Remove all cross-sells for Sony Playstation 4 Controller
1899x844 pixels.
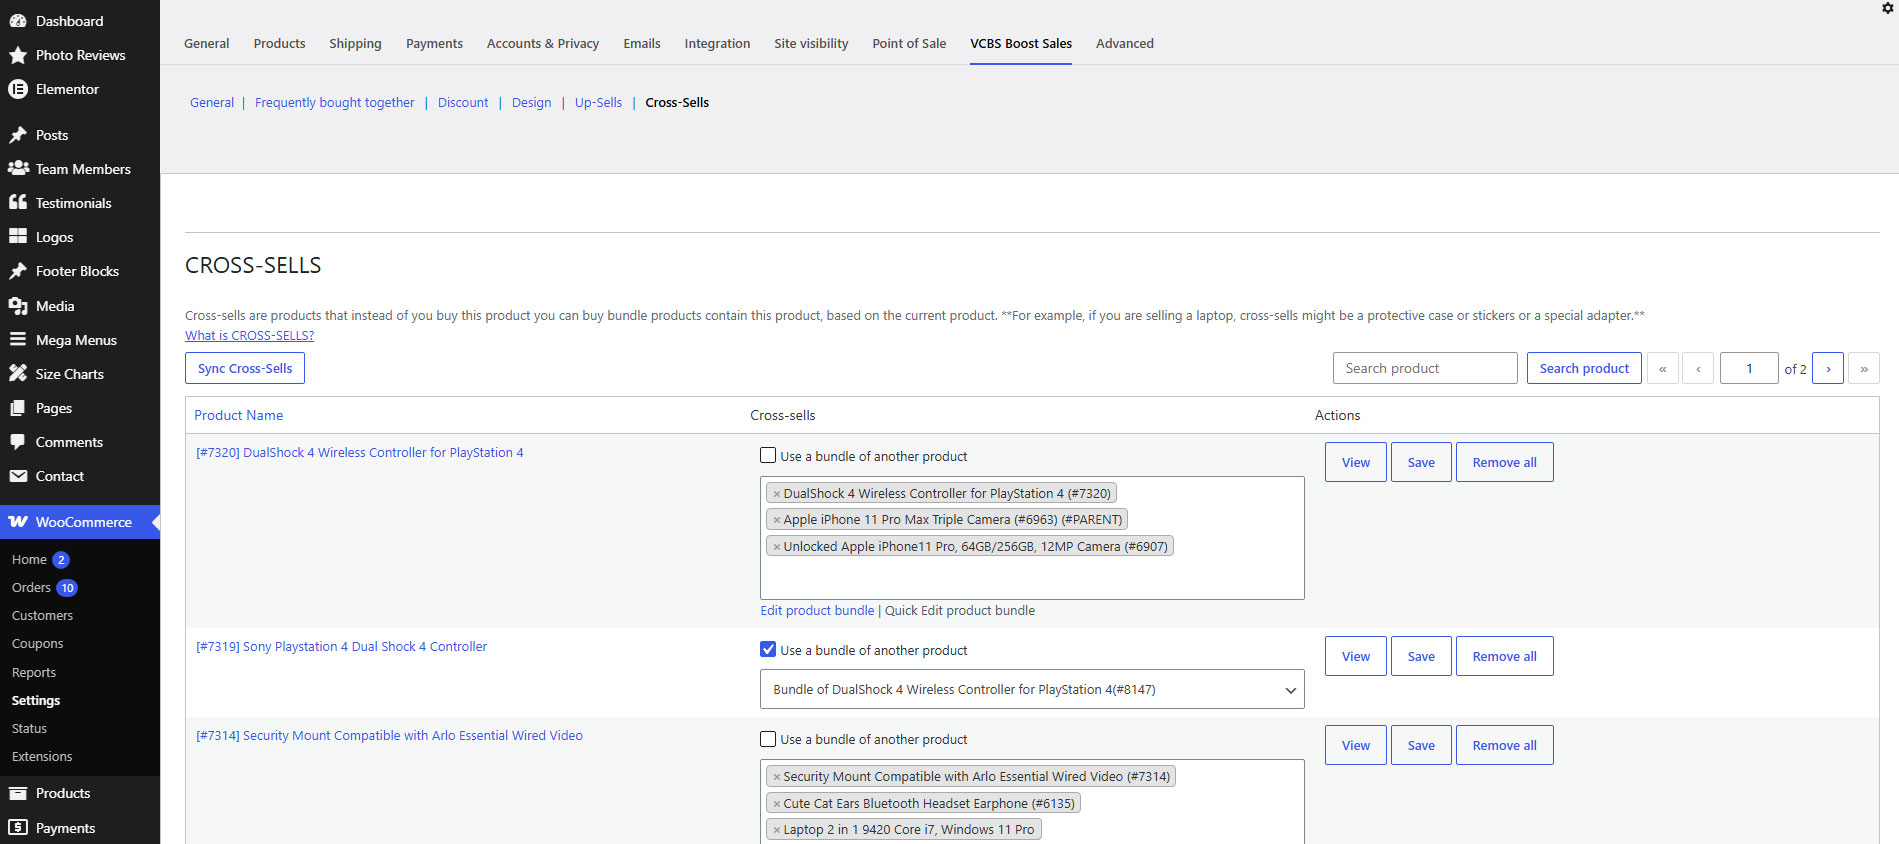[x=1504, y=656]
